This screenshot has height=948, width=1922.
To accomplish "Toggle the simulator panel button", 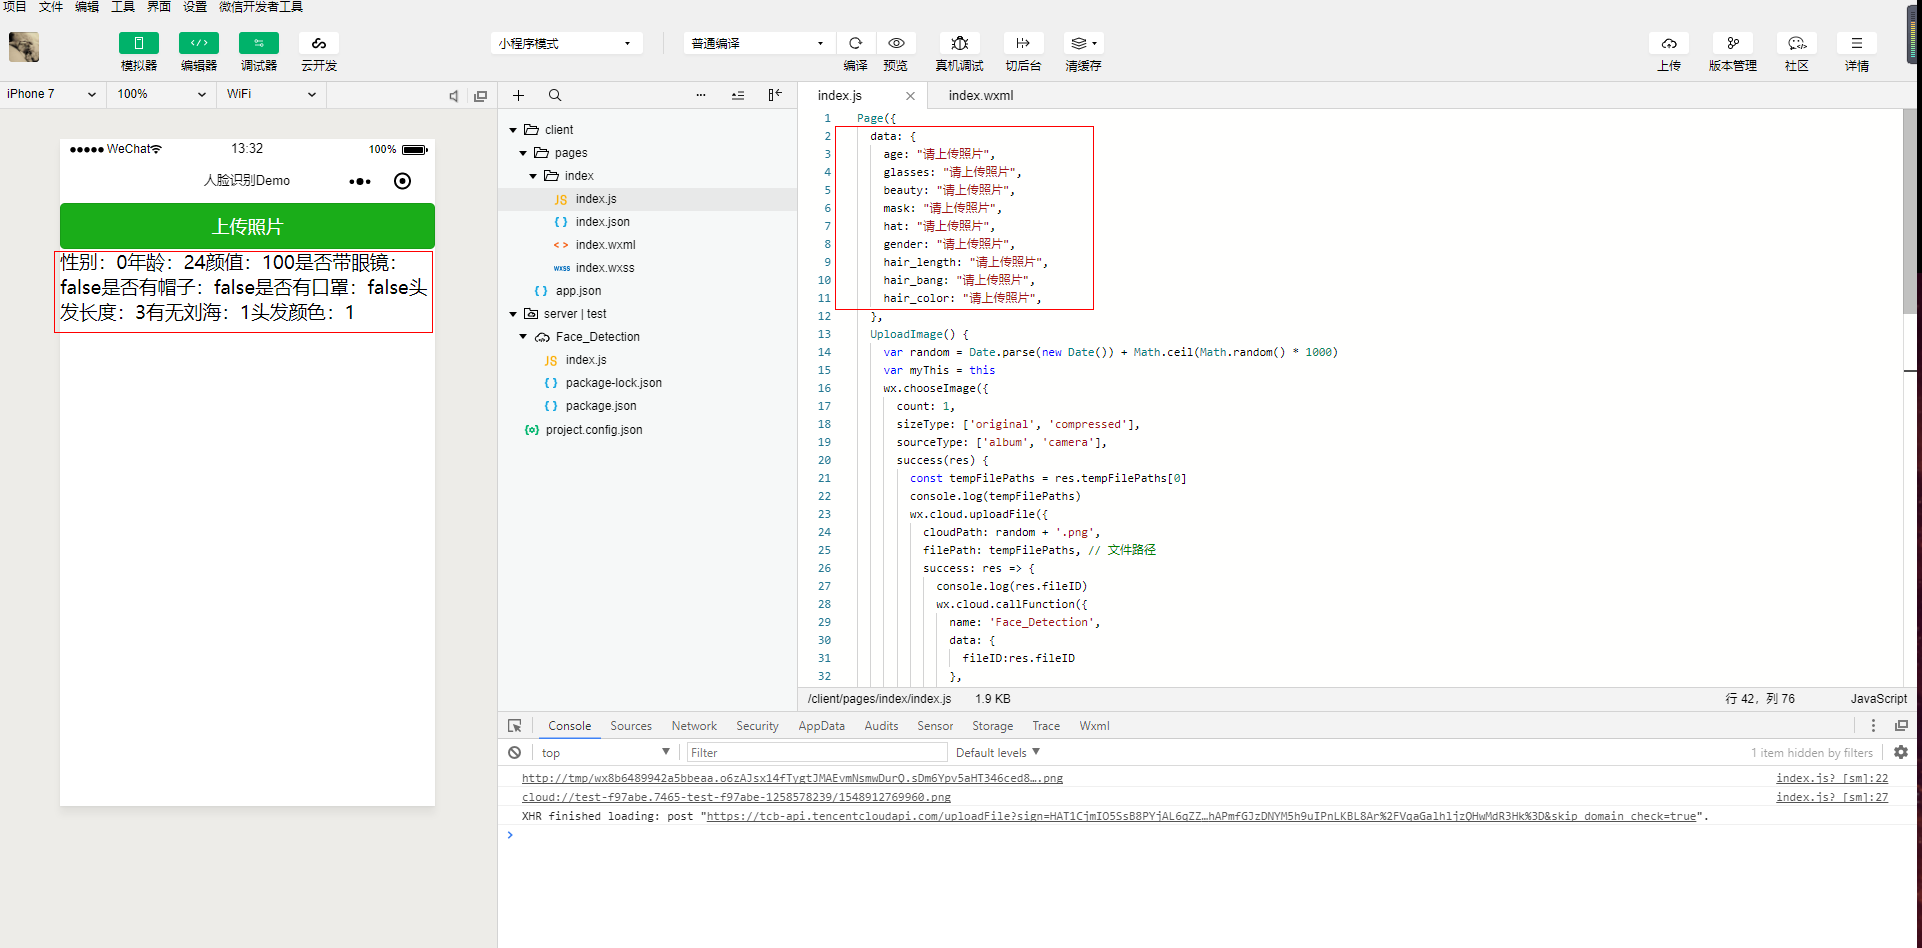I will click(138, 43).
